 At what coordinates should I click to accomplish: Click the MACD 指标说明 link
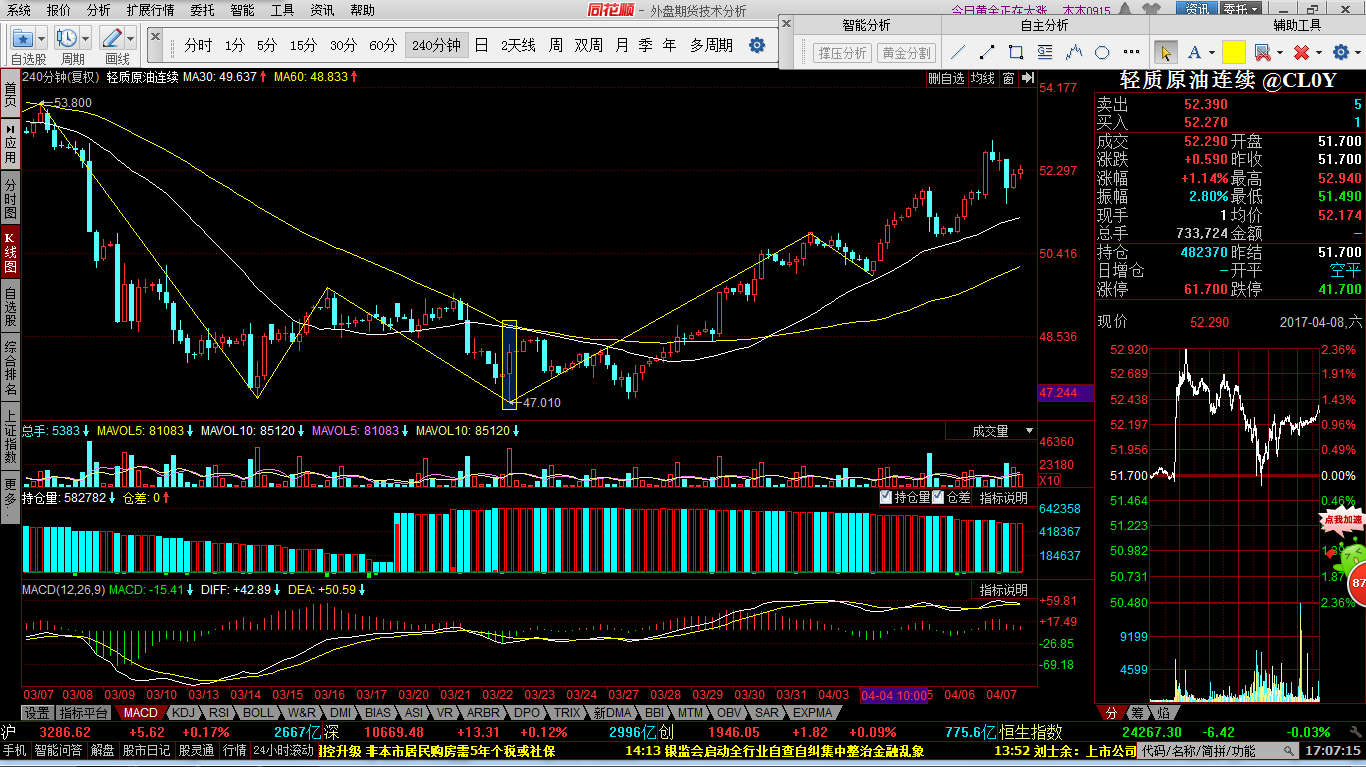(x=1002, y=590)
